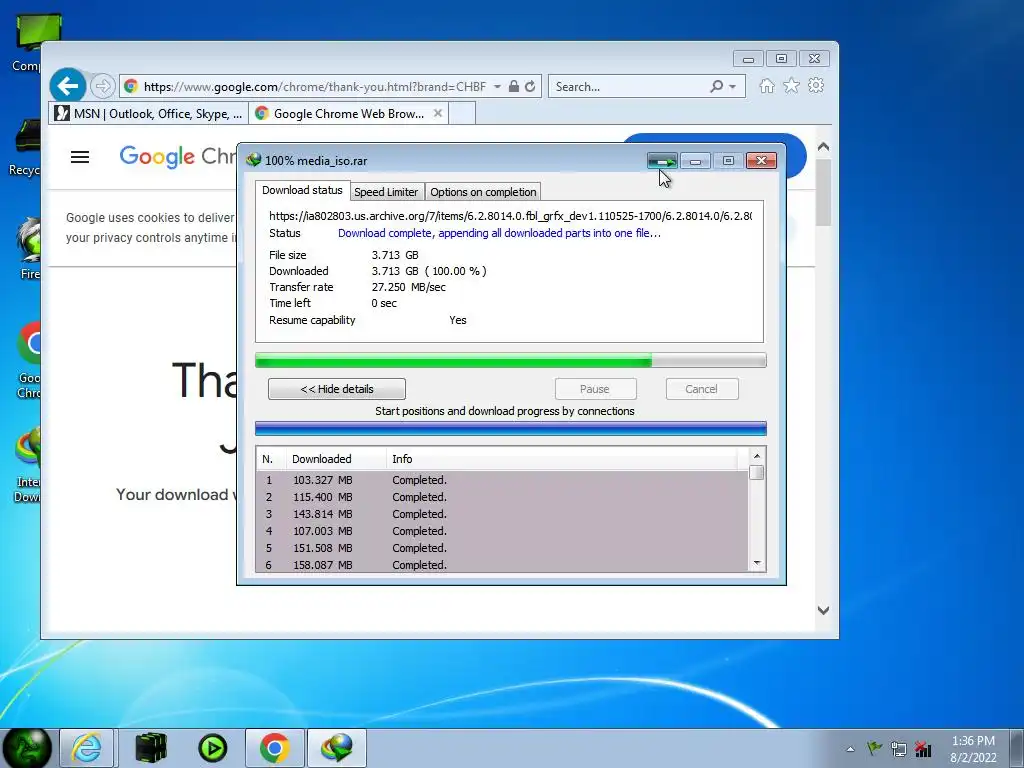Image resolution: width=1024 pixels, height=768 pixels.
Task: Open the Computer desktop icon
Action: click(x=37, y=43)
